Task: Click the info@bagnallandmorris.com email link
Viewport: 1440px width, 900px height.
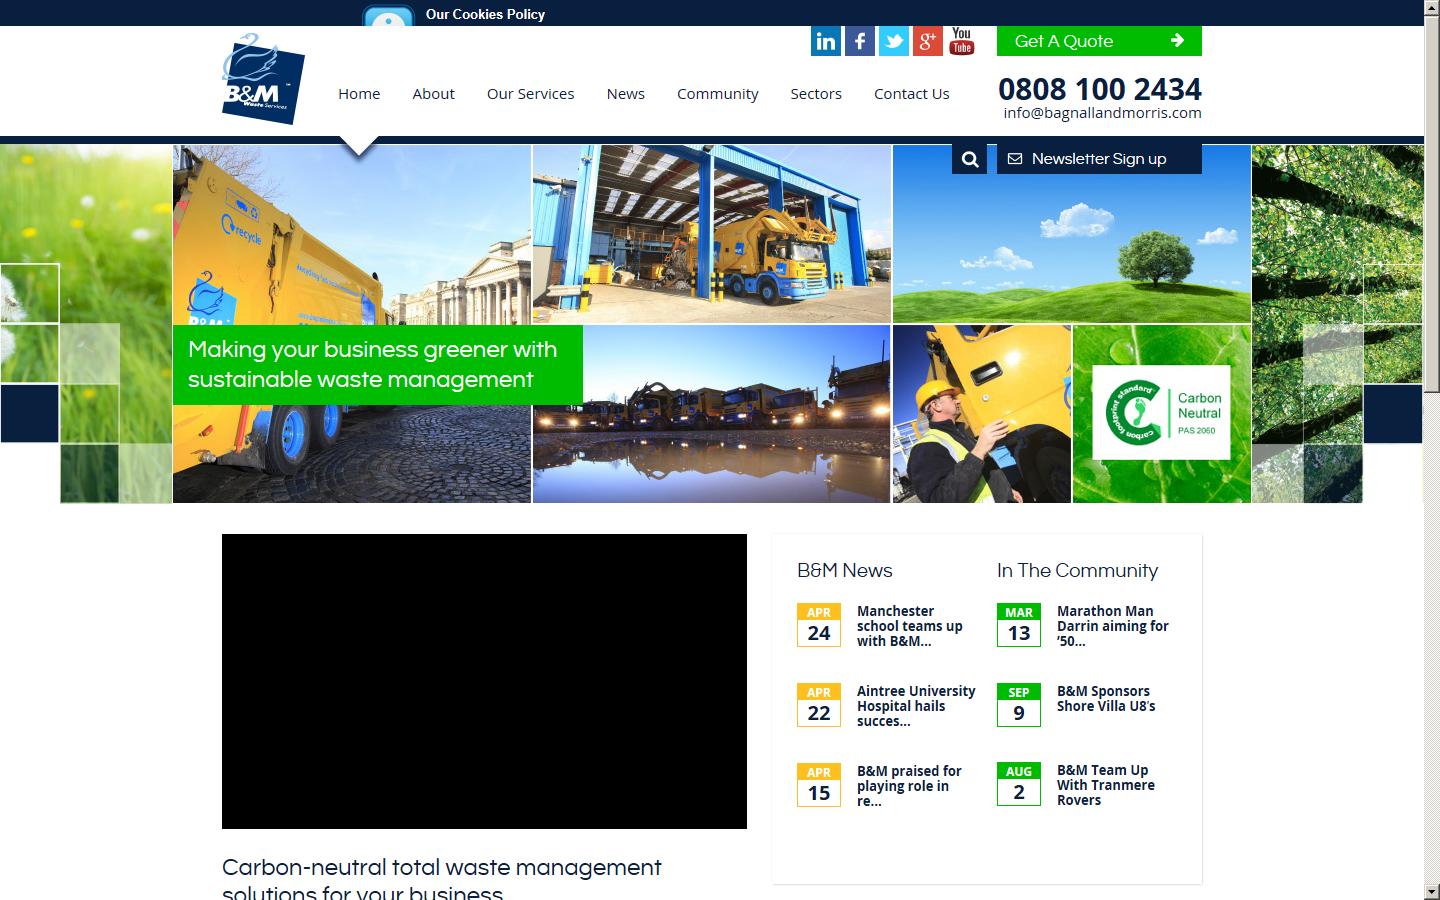Action: tap(1102, 113)
